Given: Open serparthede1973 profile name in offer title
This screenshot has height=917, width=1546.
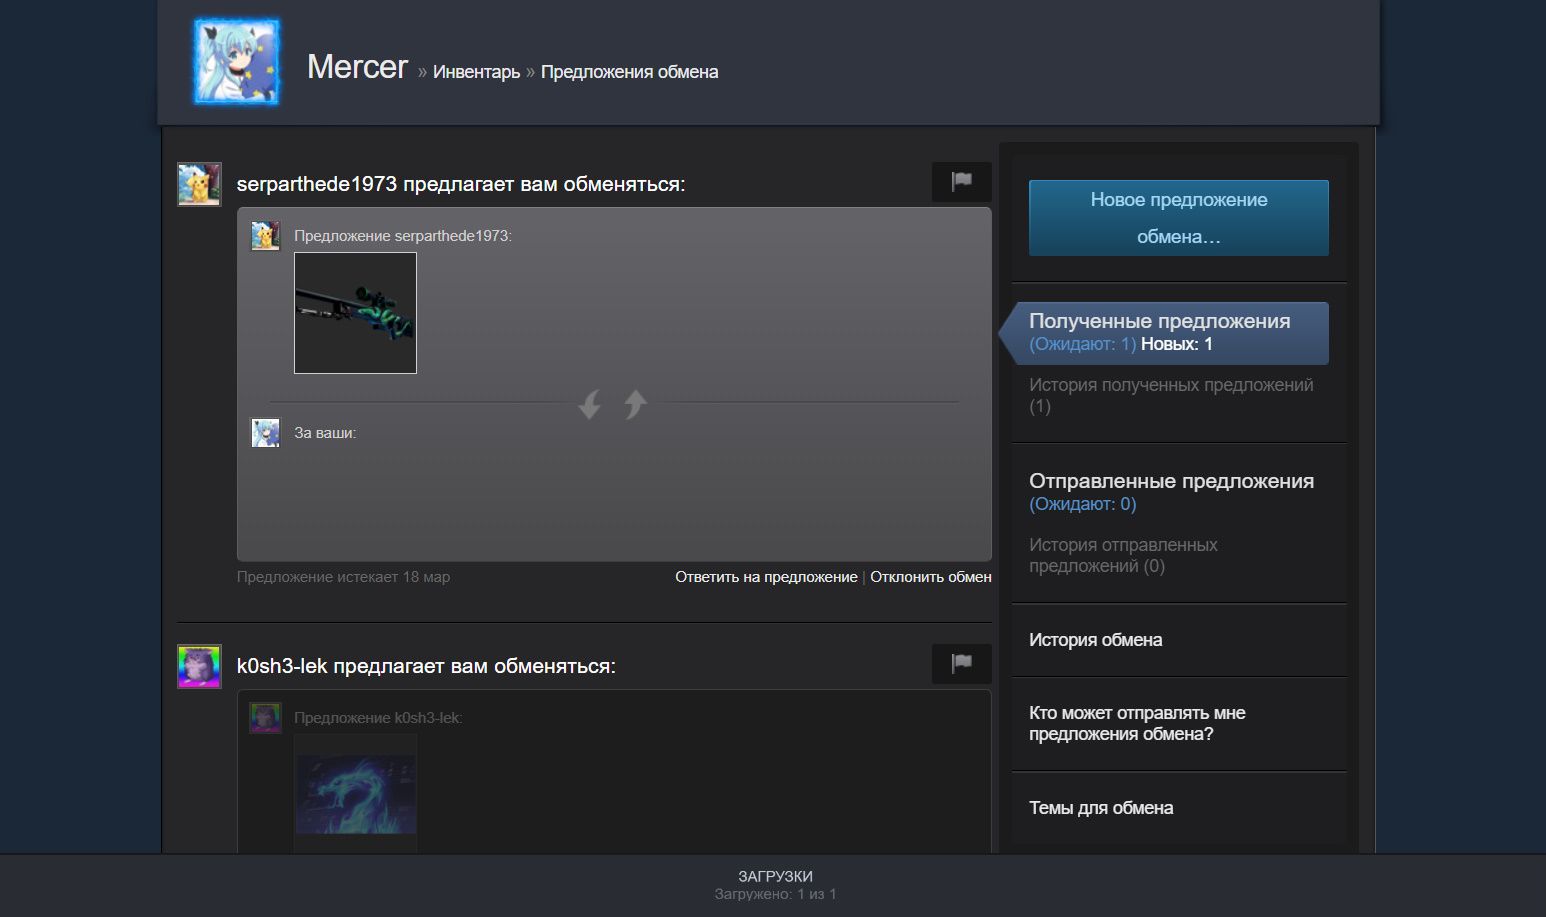Looking at the screenshot, I should point(317,184).
